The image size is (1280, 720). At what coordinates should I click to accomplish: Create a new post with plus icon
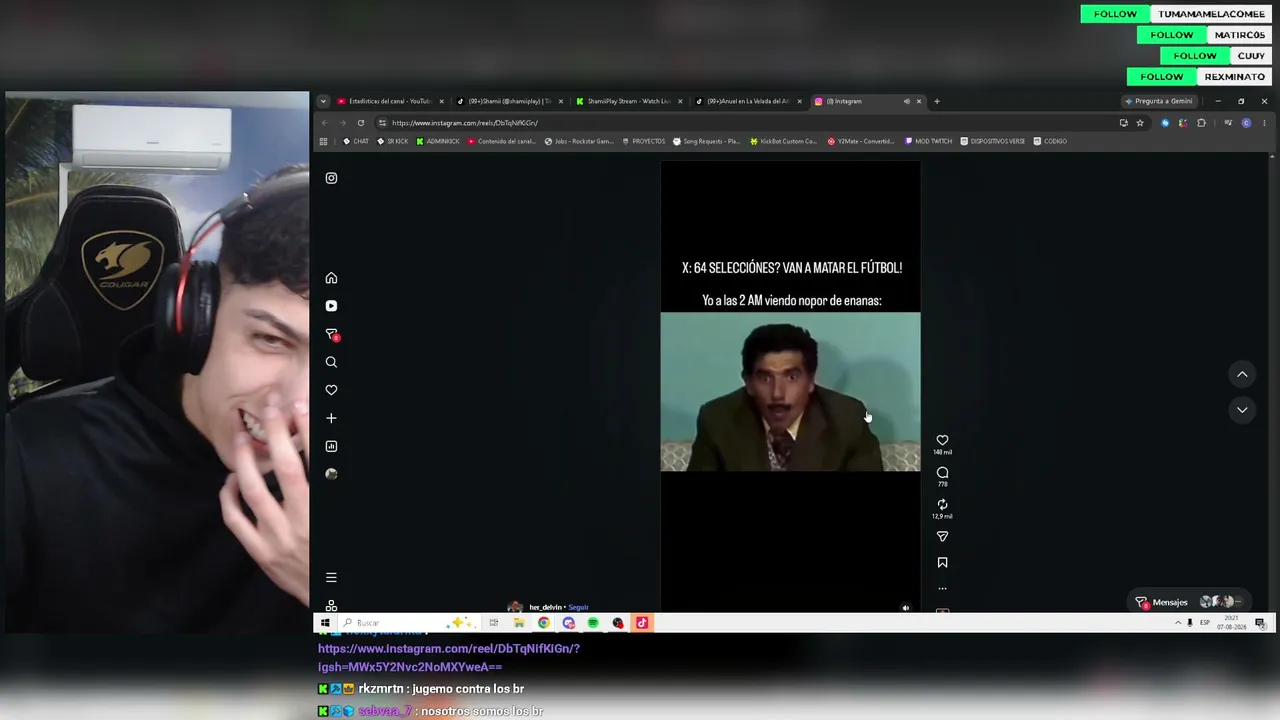point(331,418)
